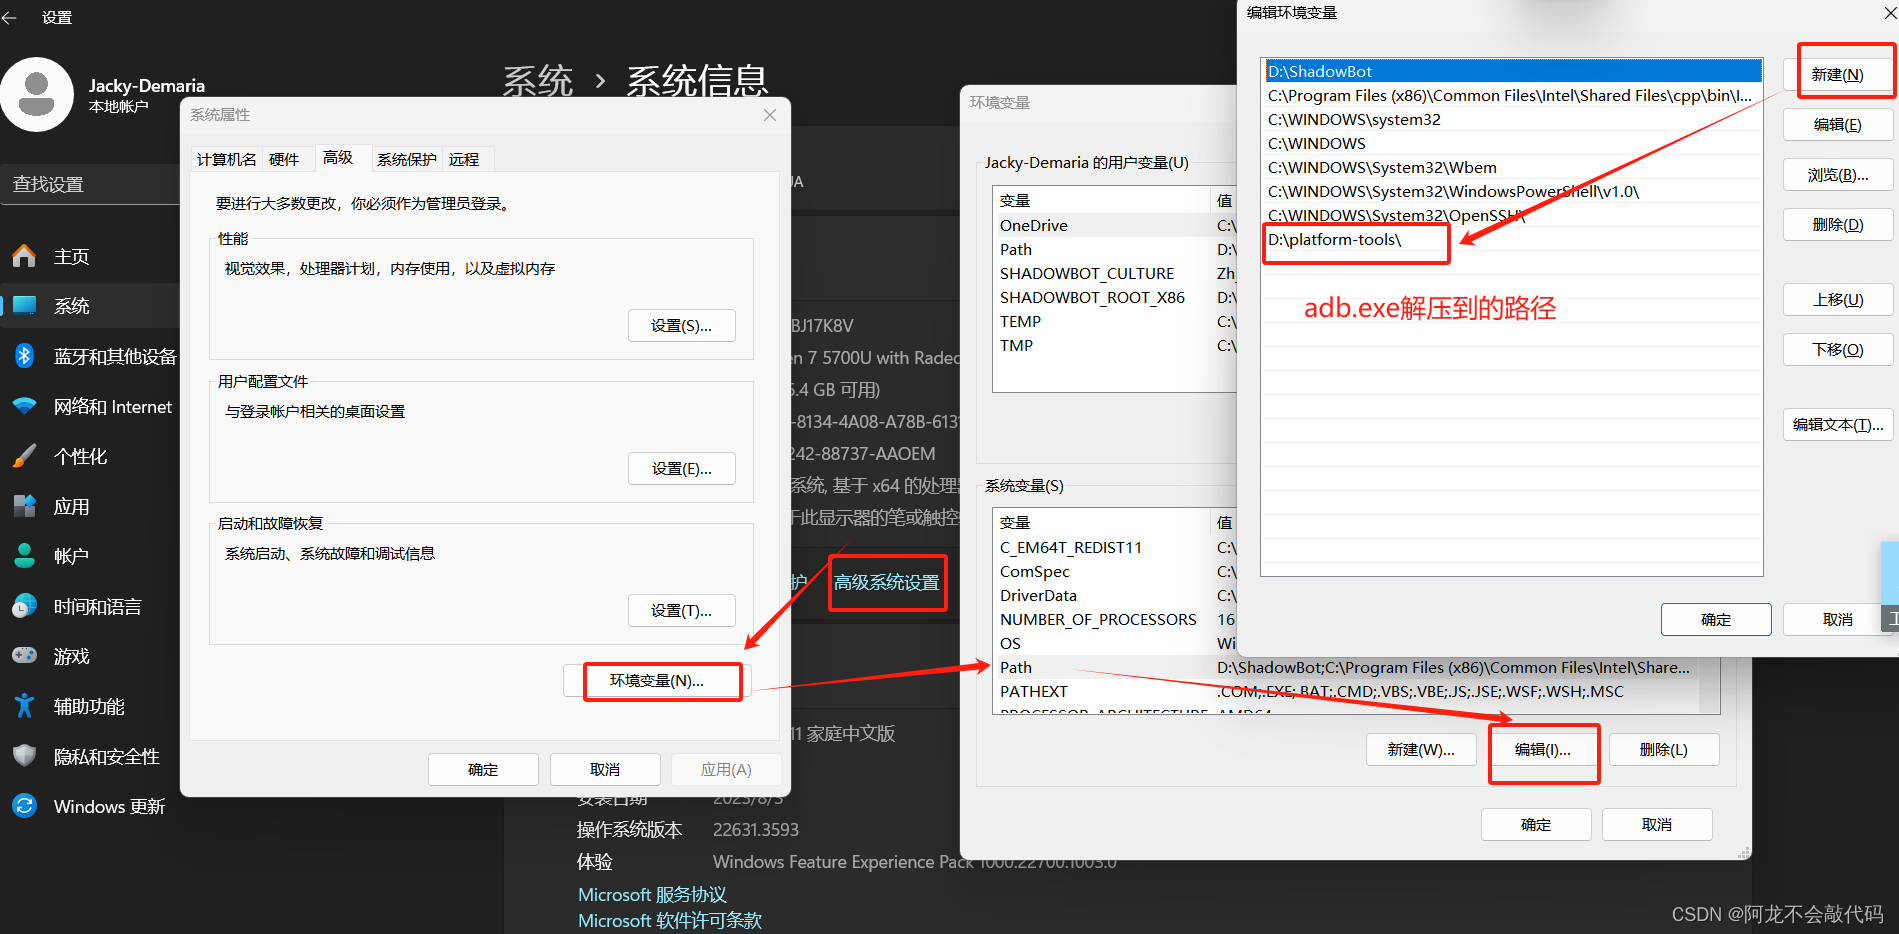Click 上移(U) move up button
1899x934 pixels.
tap(1838, 300)
